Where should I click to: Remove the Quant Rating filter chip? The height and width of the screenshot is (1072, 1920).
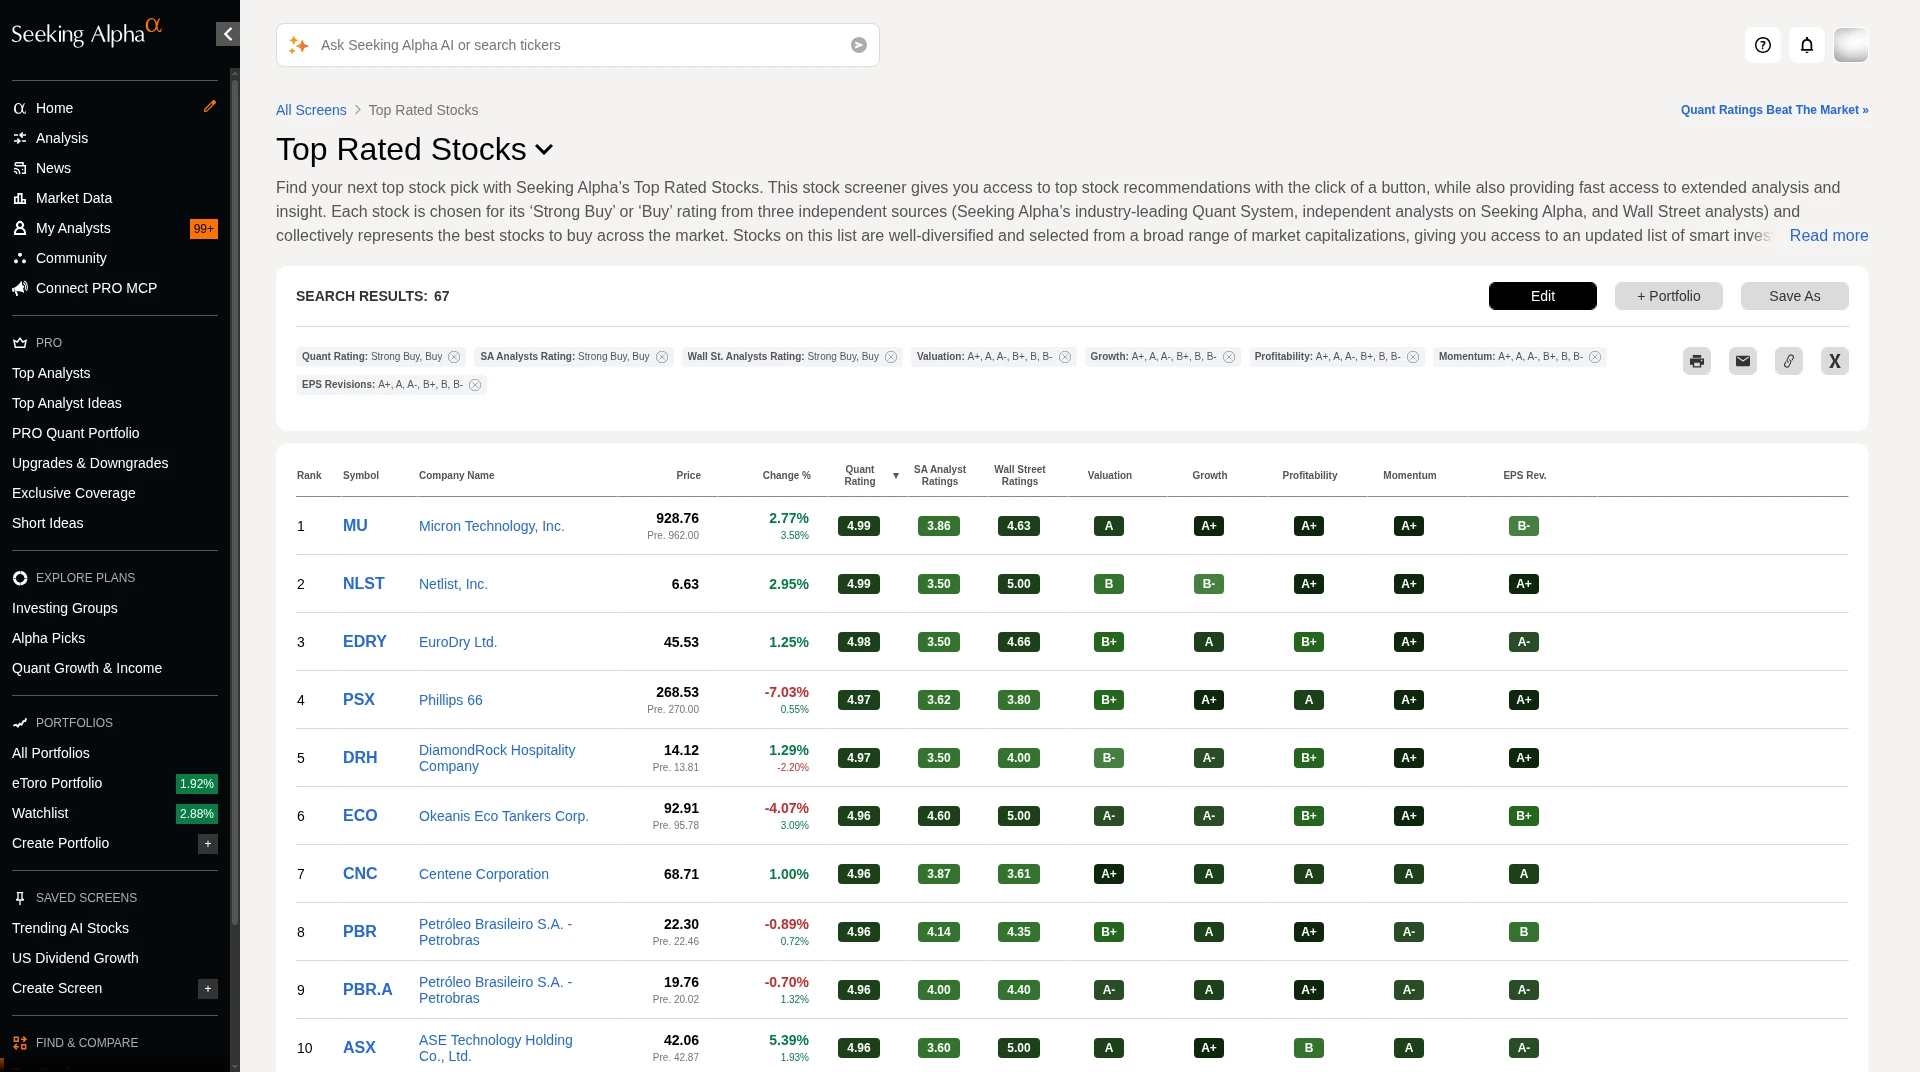[x=454, y=357]
